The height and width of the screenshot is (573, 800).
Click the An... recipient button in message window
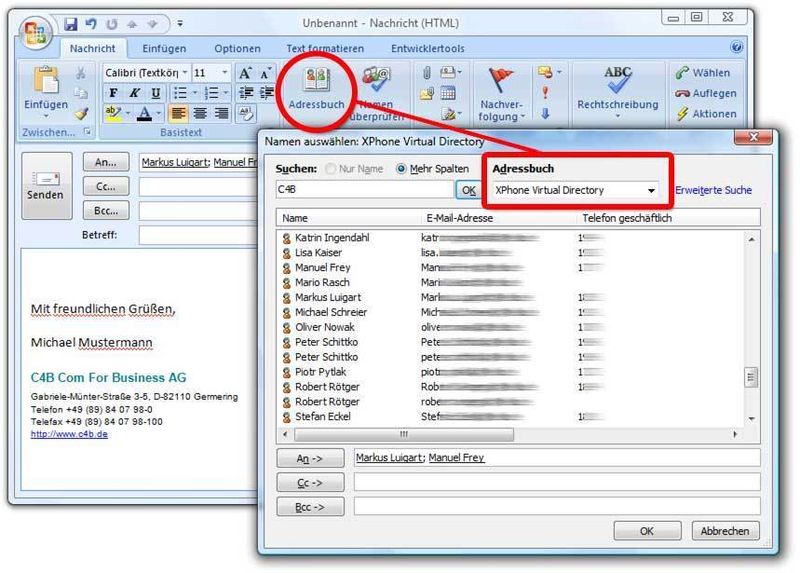[x=106, y=162]
